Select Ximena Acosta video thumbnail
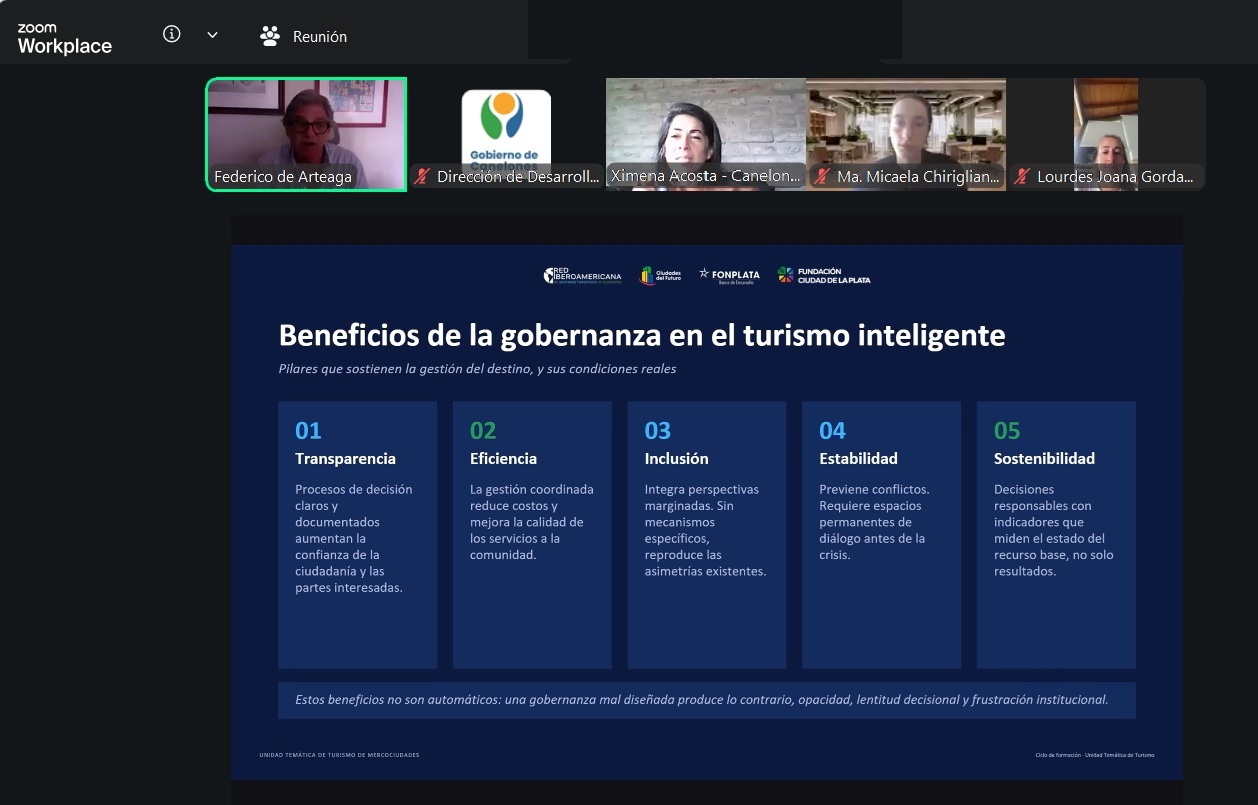 [x=706, y=134]
